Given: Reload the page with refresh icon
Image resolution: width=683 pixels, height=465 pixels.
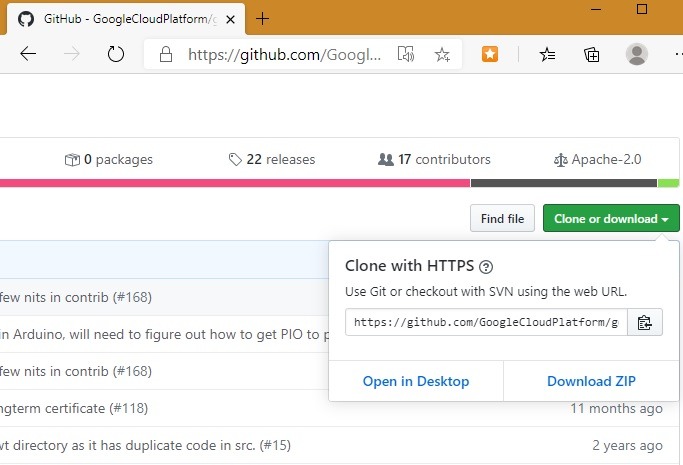Looking at the screenshot, I should tap(116, 54).
